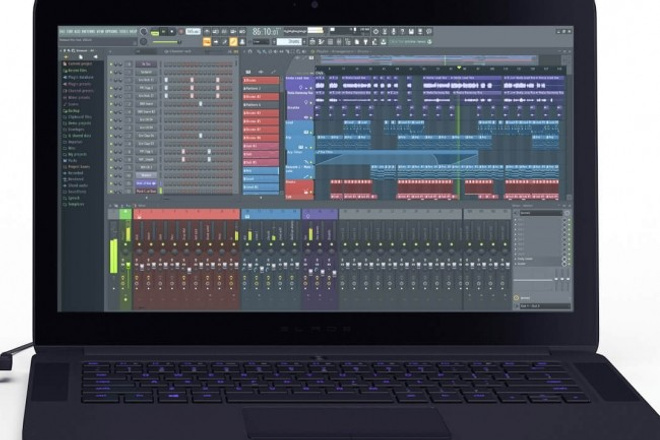This screenshot has height=440, width=660.
Task: Select Pattern 2 in the pattern picker
Action: click(261, 88)
